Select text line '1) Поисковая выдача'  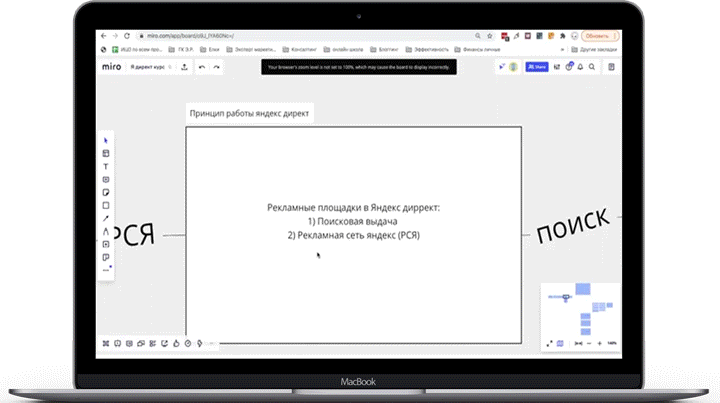pos(353,221)
